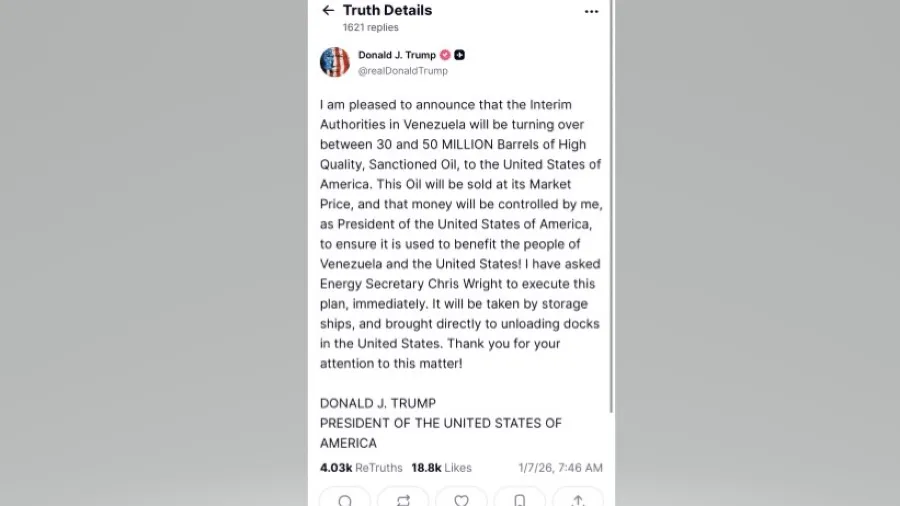Screen dimensions: 900x506
Task: Bookmark this Truth with the bookmark icon
Action: coord(519,499)
